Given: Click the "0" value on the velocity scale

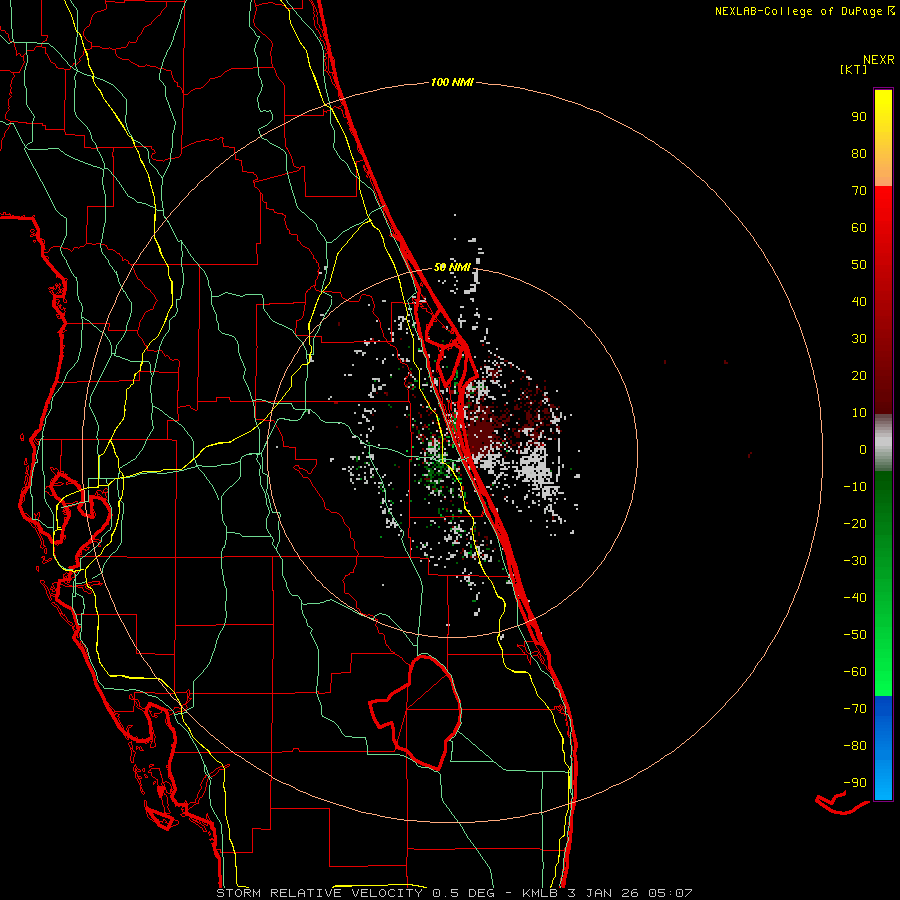Looking at the screenshot, I should (x=863, y=449).
